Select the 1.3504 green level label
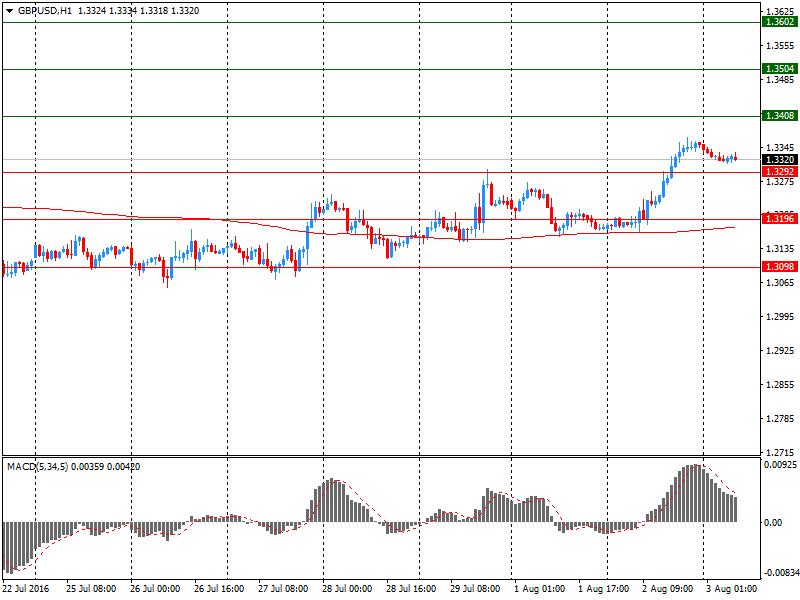The width and height of the screenshot is (800, 600). (780, 69)
